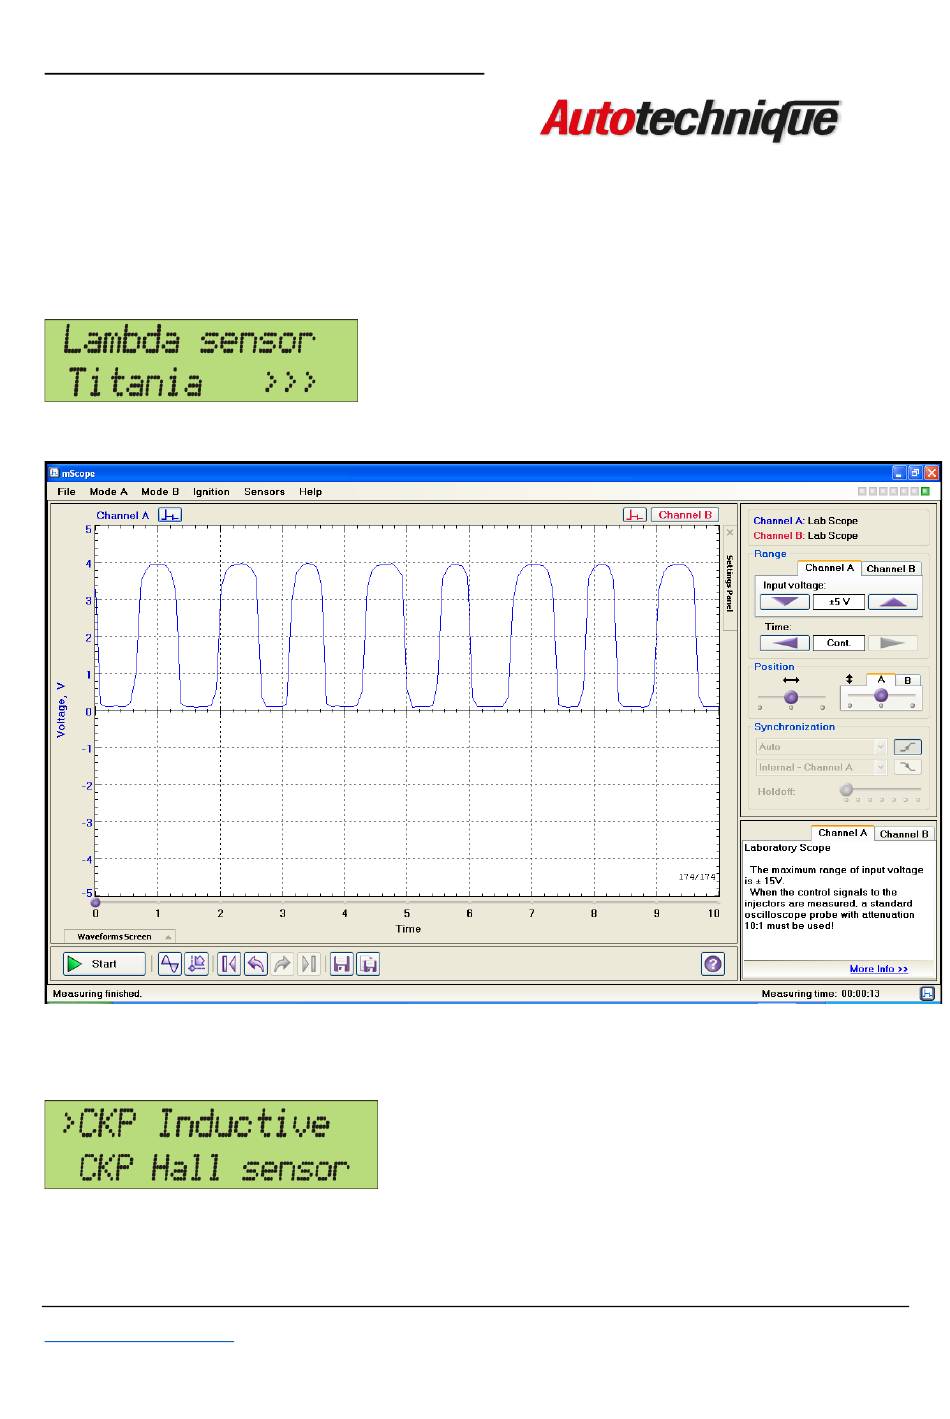This screenshot has height=1419, width=950.
Task: Open the More Info >> link
Action: (x=878, y=969)
